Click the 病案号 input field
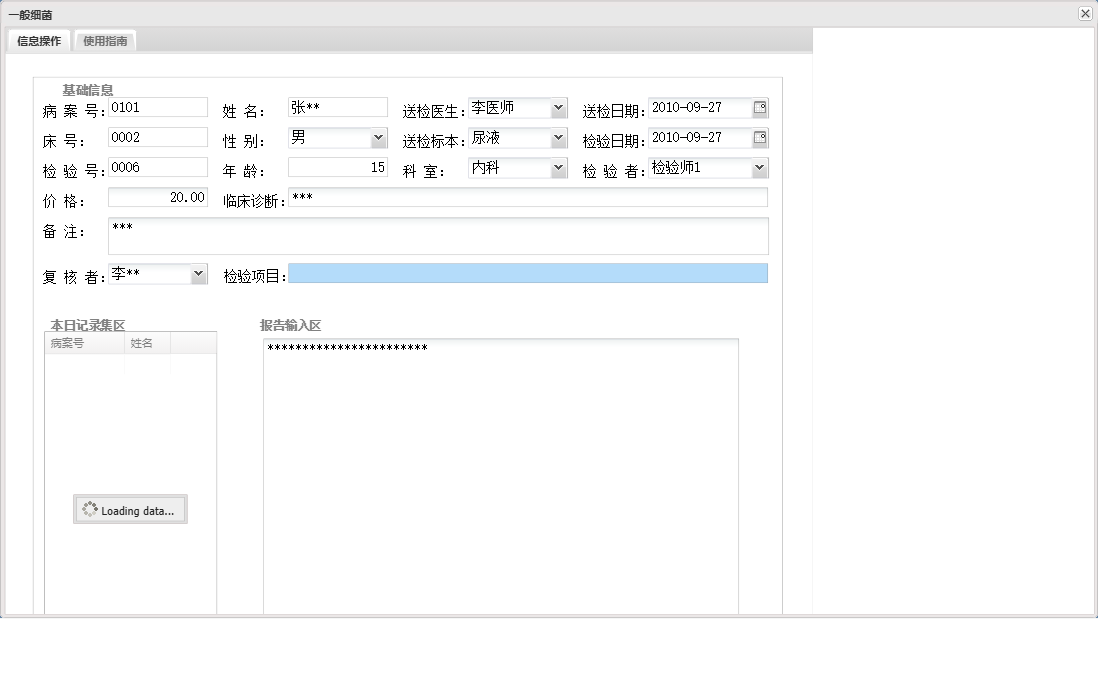1098x697 pixels. tap(157, 106)
